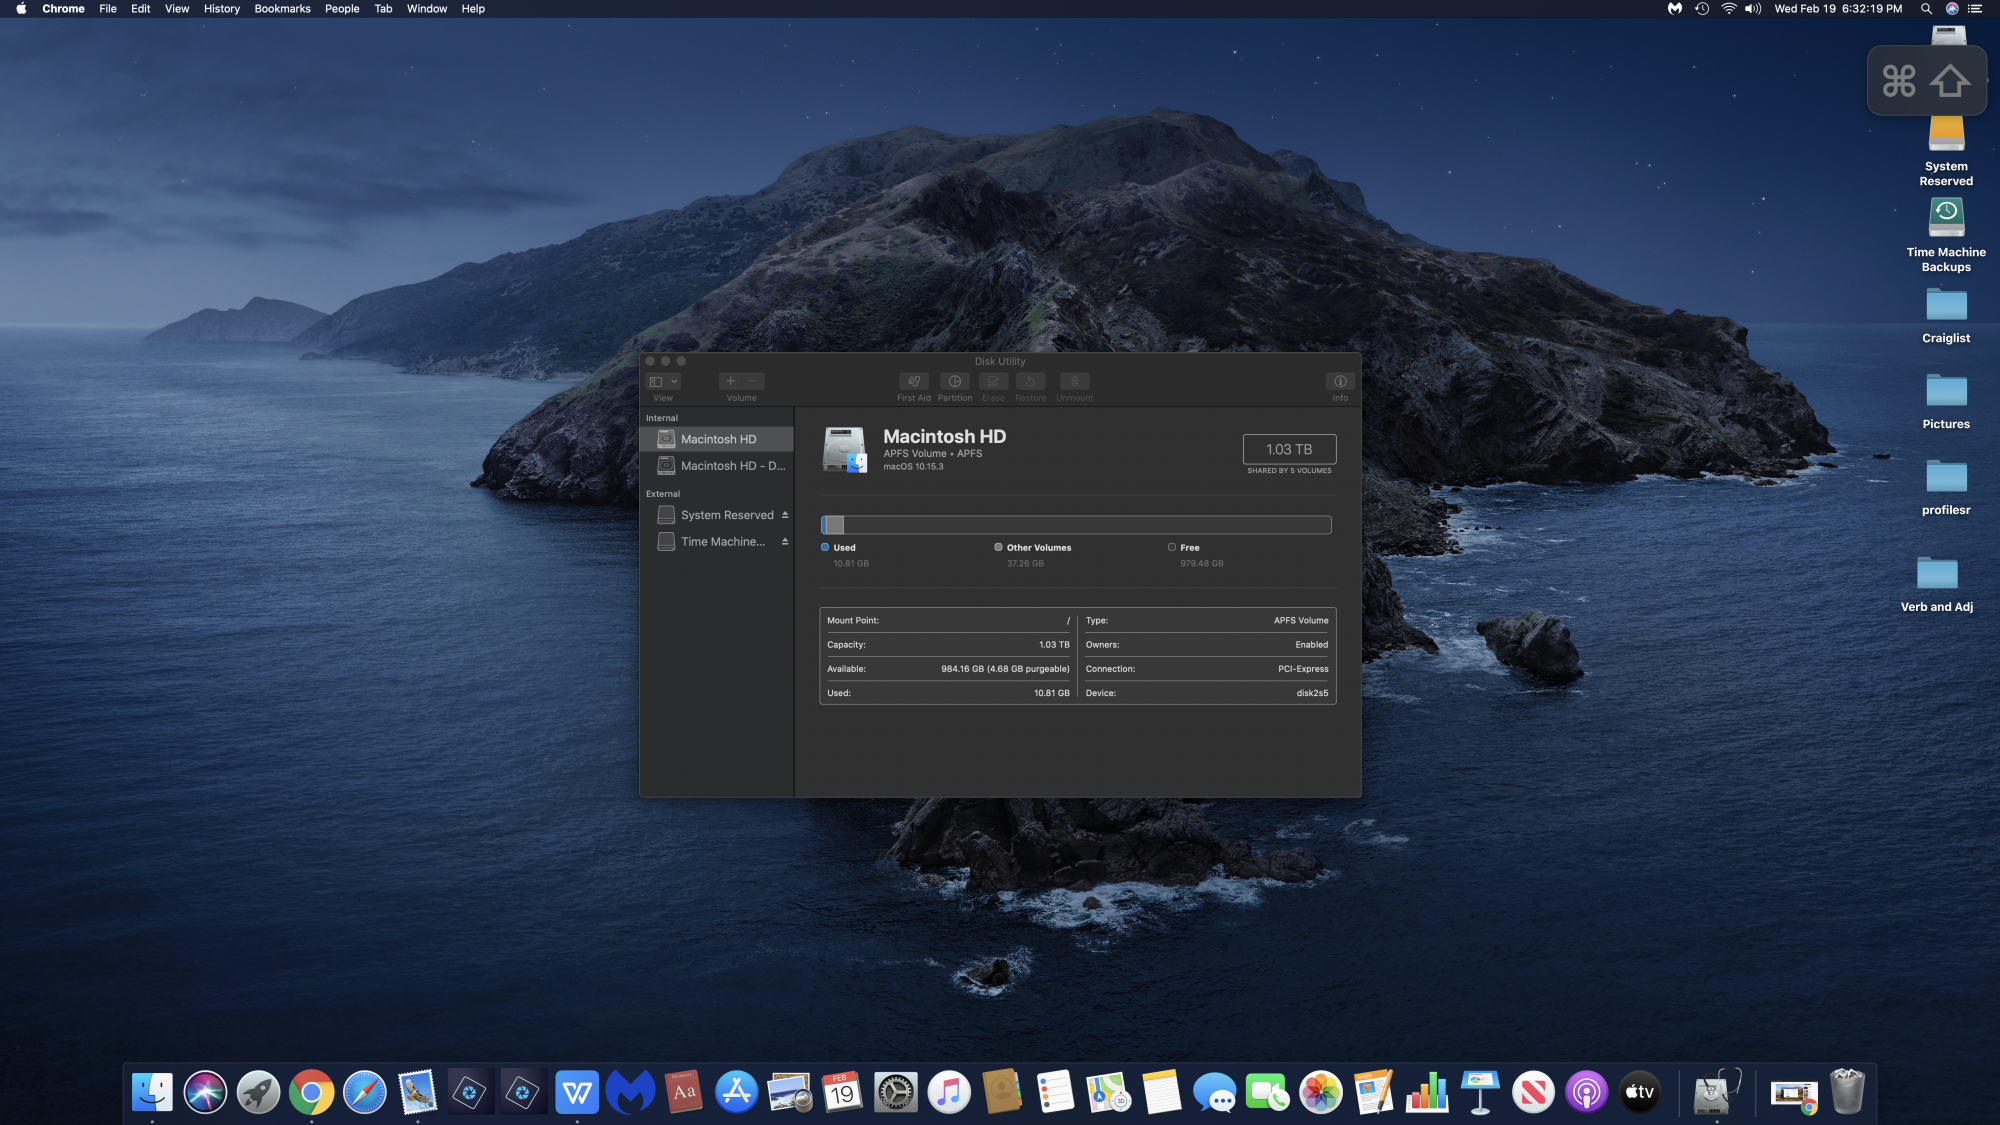
Task: Select Macintosh HD - Data in sidebar
Action: click(x=732, y=466)
